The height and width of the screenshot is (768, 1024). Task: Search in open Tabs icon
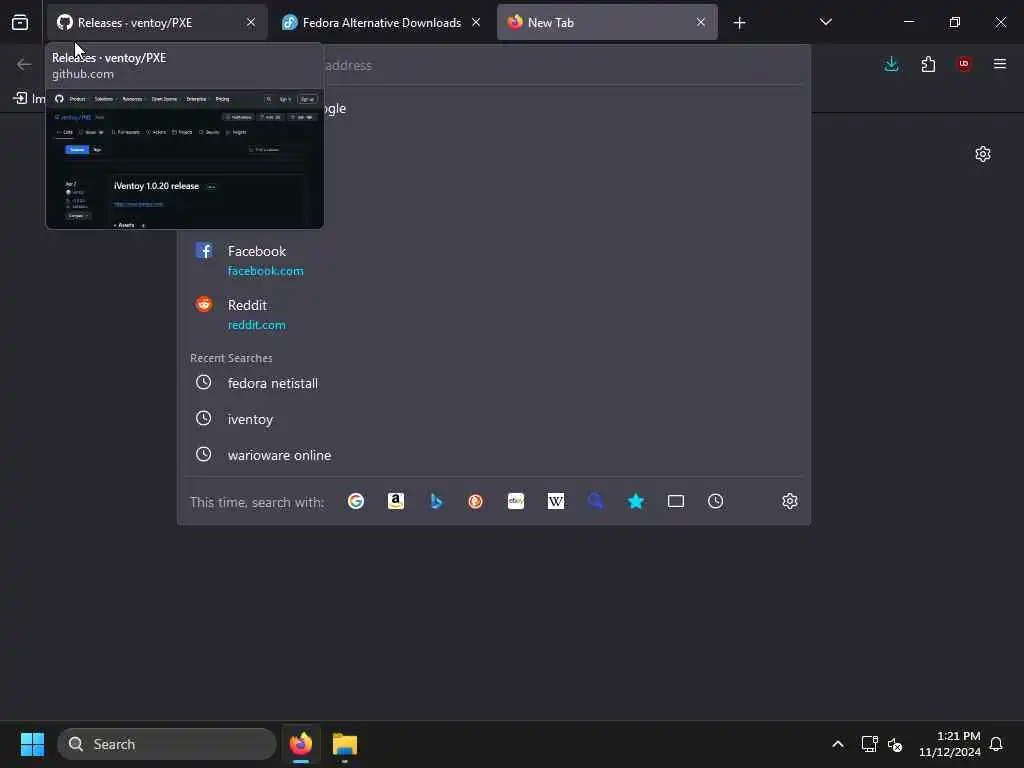click(676, 501)
